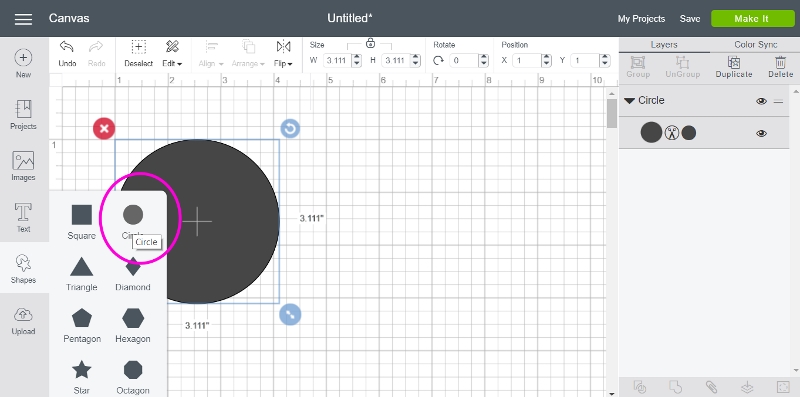Click the large circle thumbnail in layer row

pyautogui.click(x=651, y=133)
